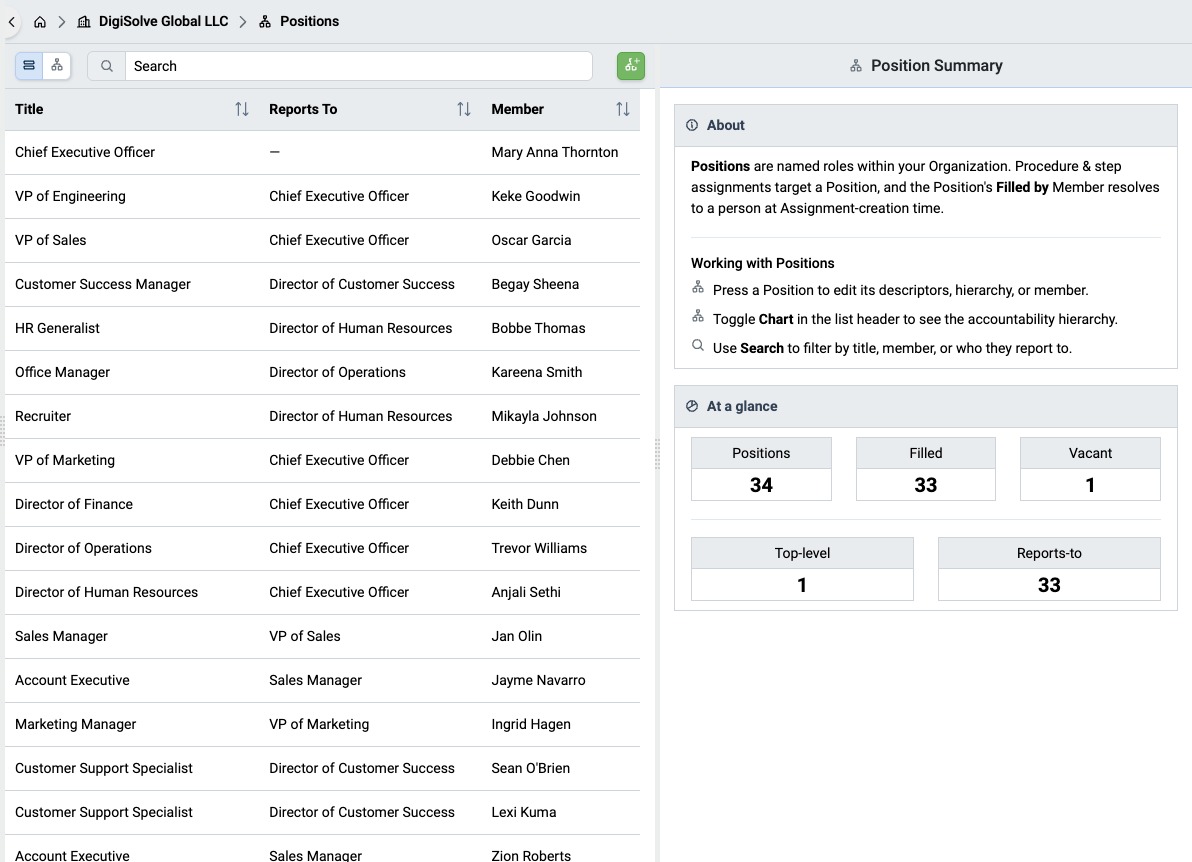Viewport: 1192px width, 862px height.
Task: Click the About section info icon
Action: [692, 125]
